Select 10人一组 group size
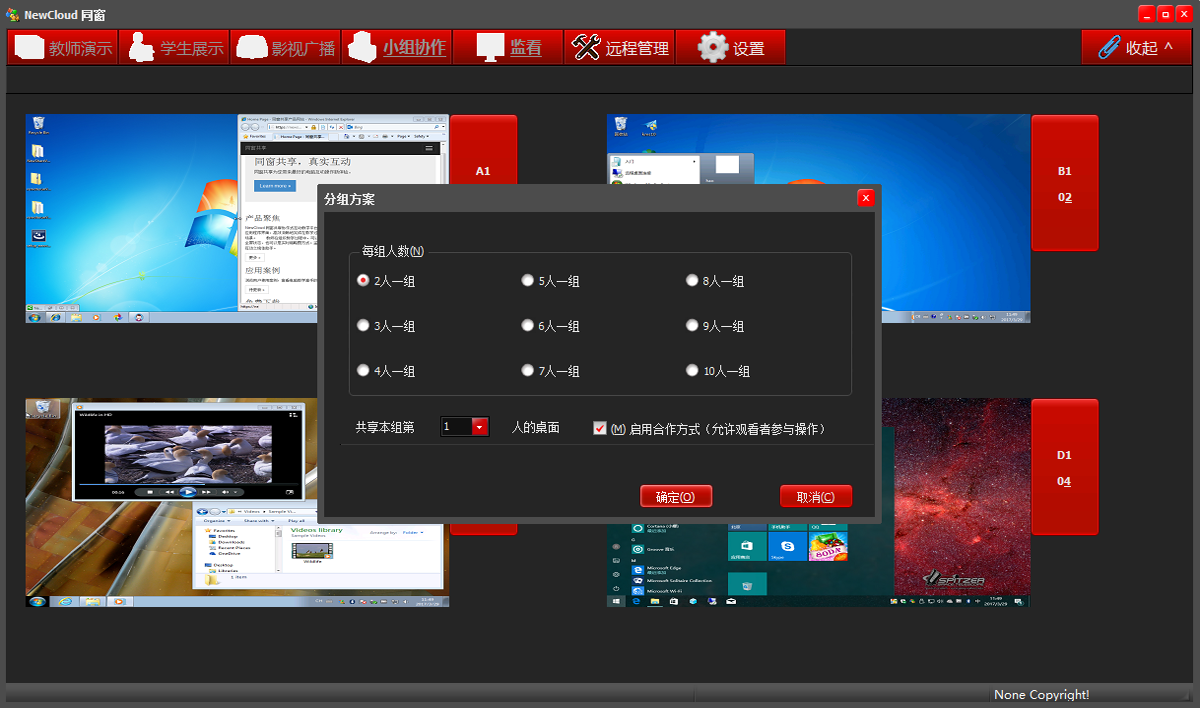The height and width of the screenshot is (708, 1200). coord(718,371)
